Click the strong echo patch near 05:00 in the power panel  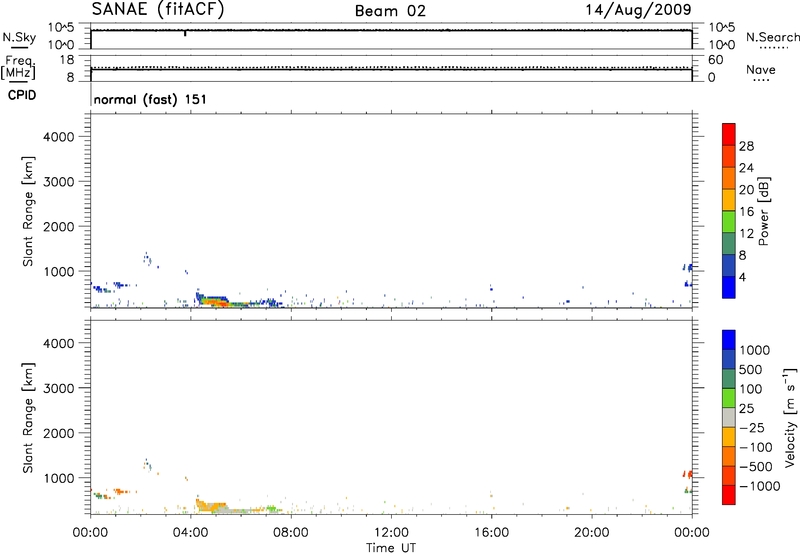[215, 301]
